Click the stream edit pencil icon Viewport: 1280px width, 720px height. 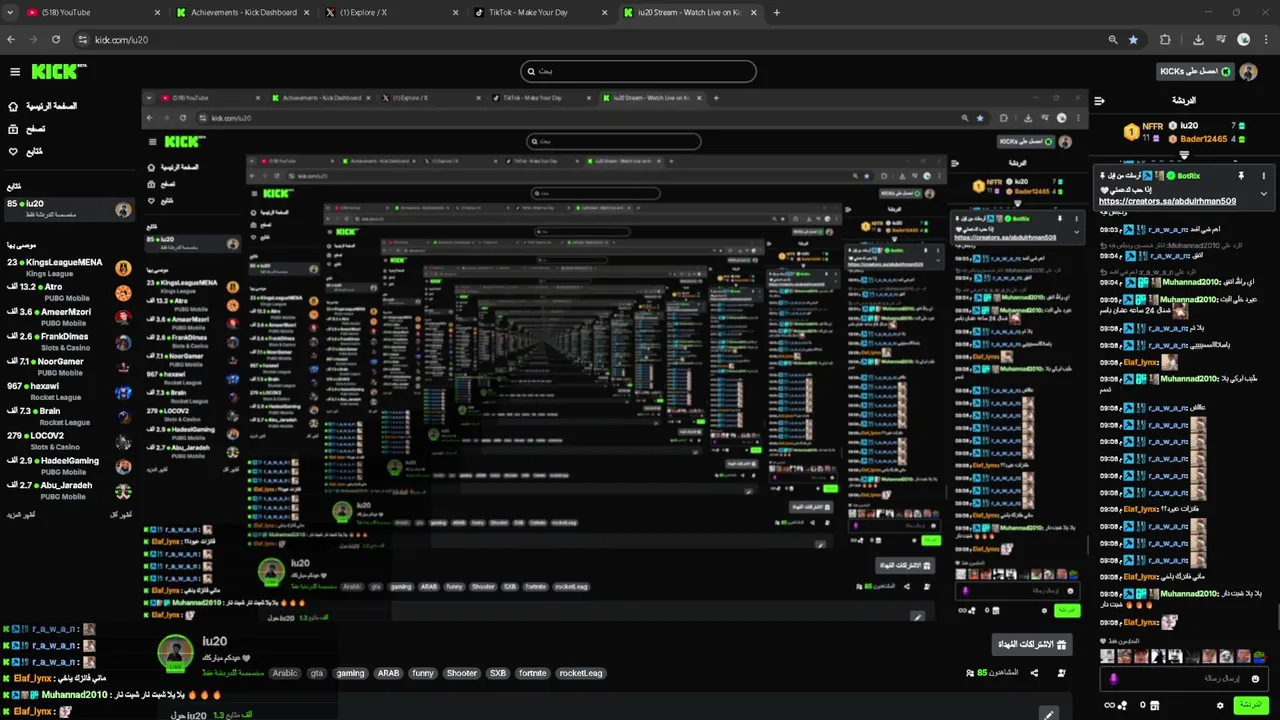click(x=1048, y=714)
